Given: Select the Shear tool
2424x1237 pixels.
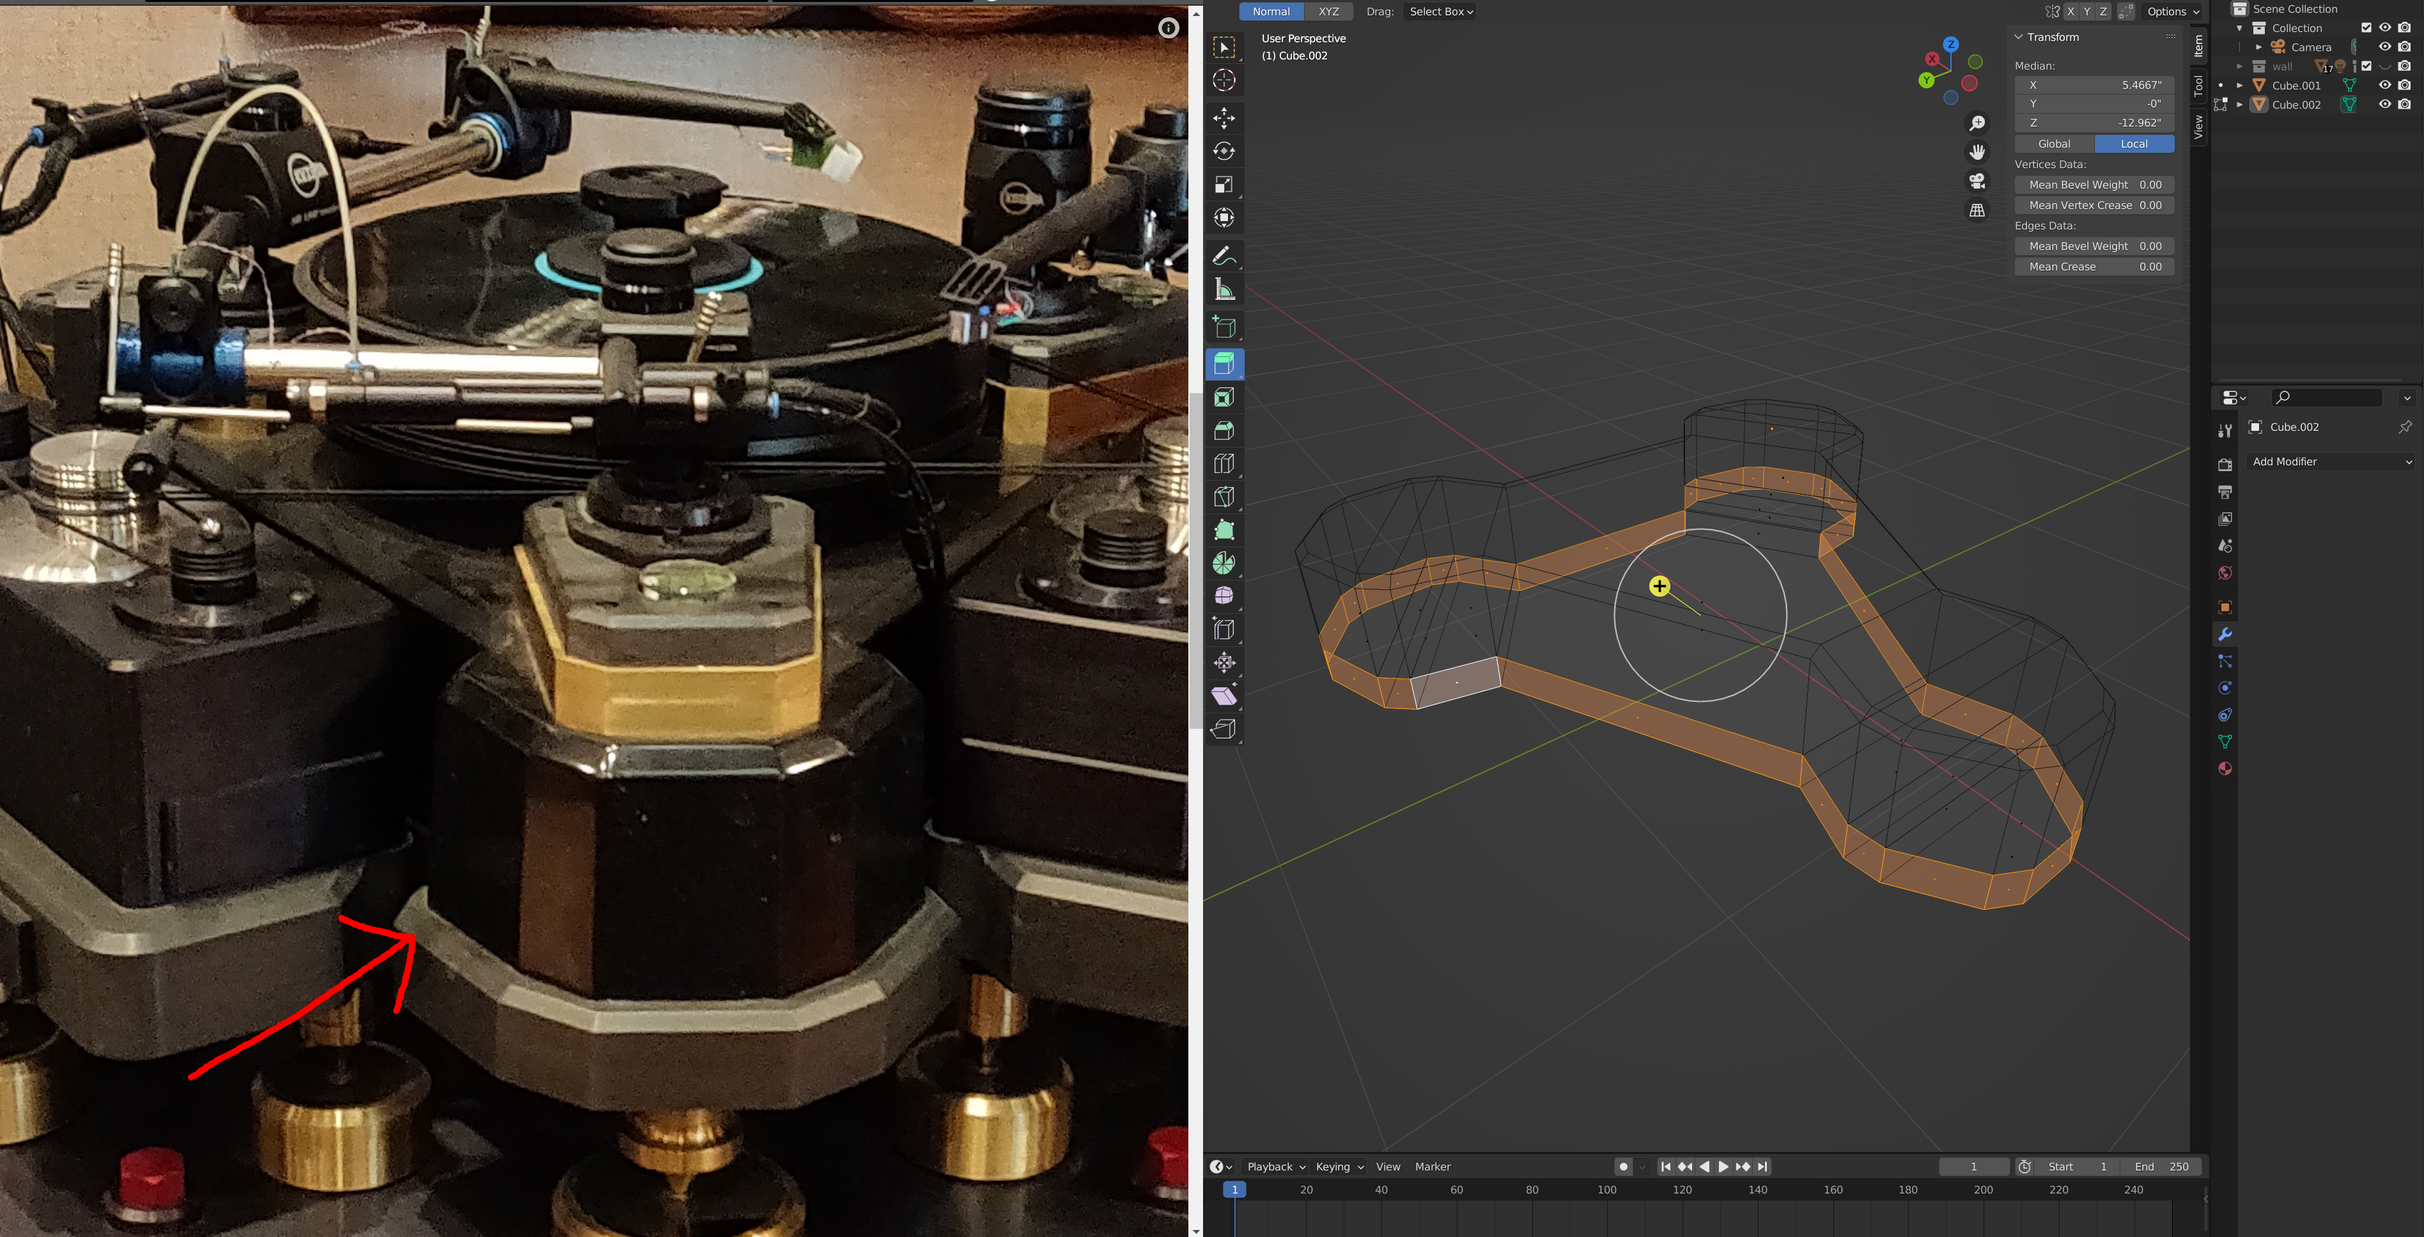Looking at the screenshot, I should tap(1224, 695).
